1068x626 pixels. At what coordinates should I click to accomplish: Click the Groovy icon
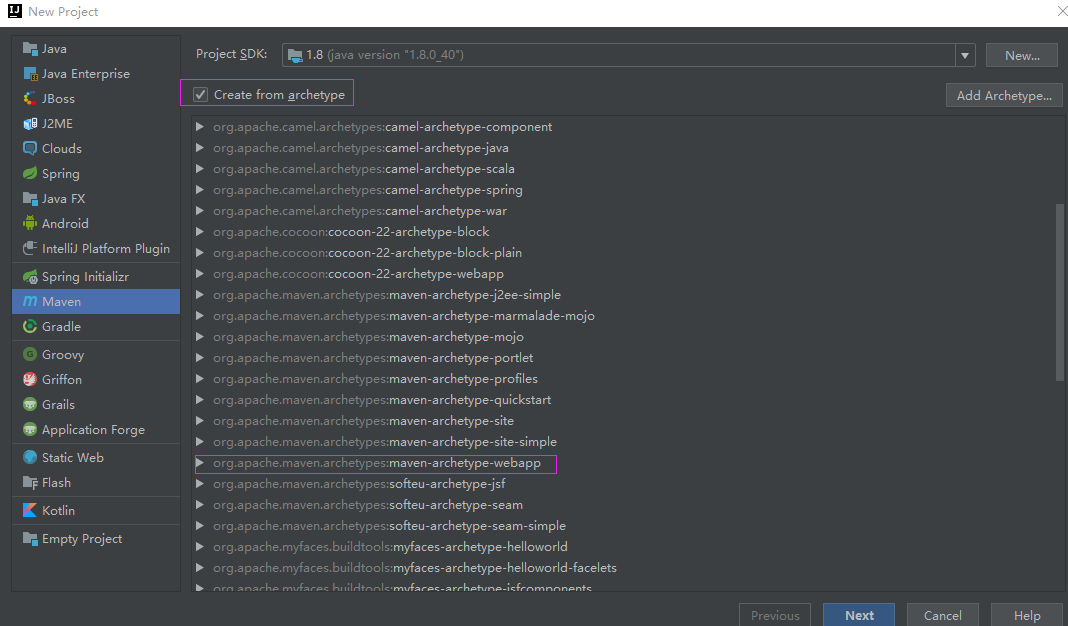pyautogui.click(x=30, y=354)
